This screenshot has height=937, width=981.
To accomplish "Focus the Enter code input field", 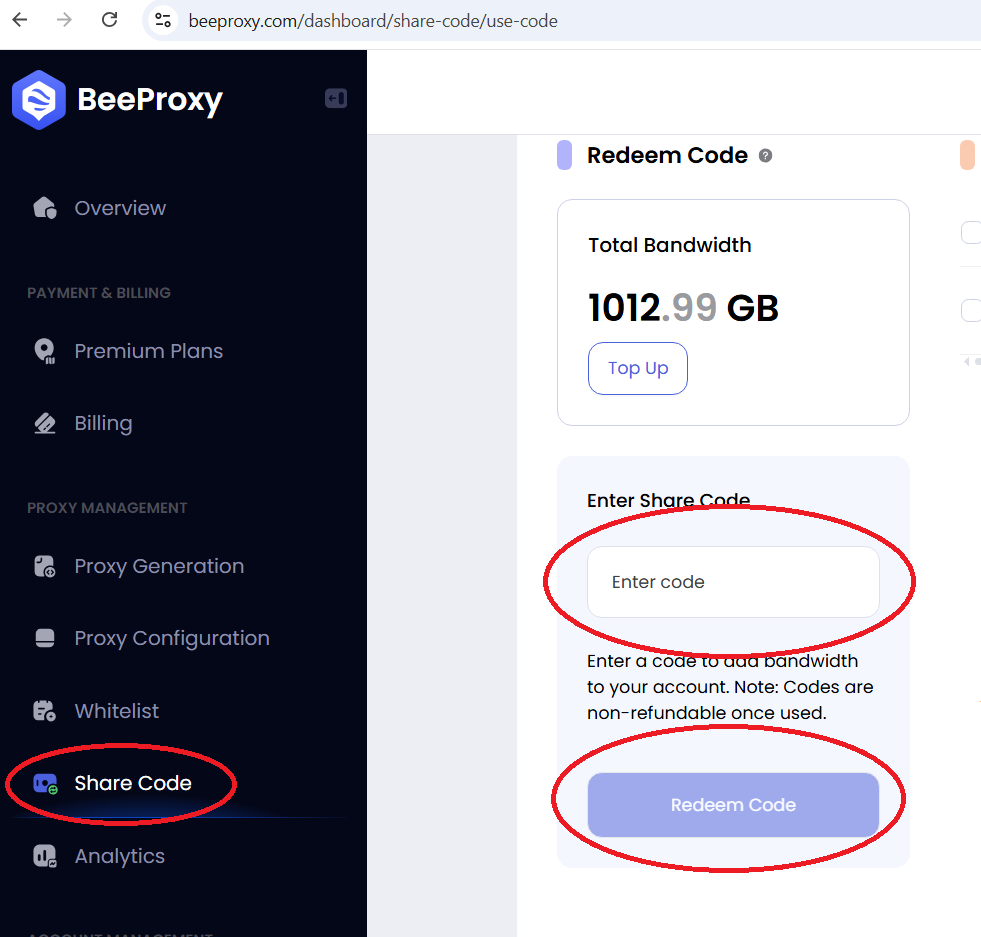I will pos(733,582).
